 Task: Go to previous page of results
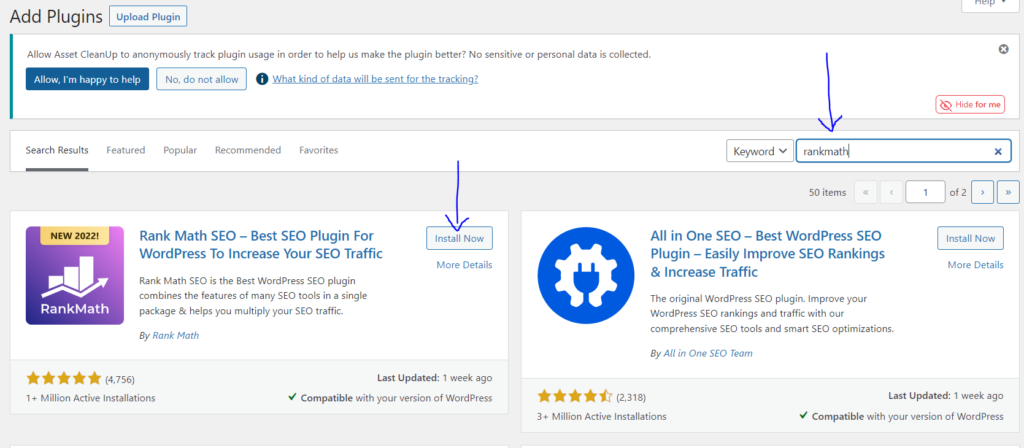click(x=891, y=192)
